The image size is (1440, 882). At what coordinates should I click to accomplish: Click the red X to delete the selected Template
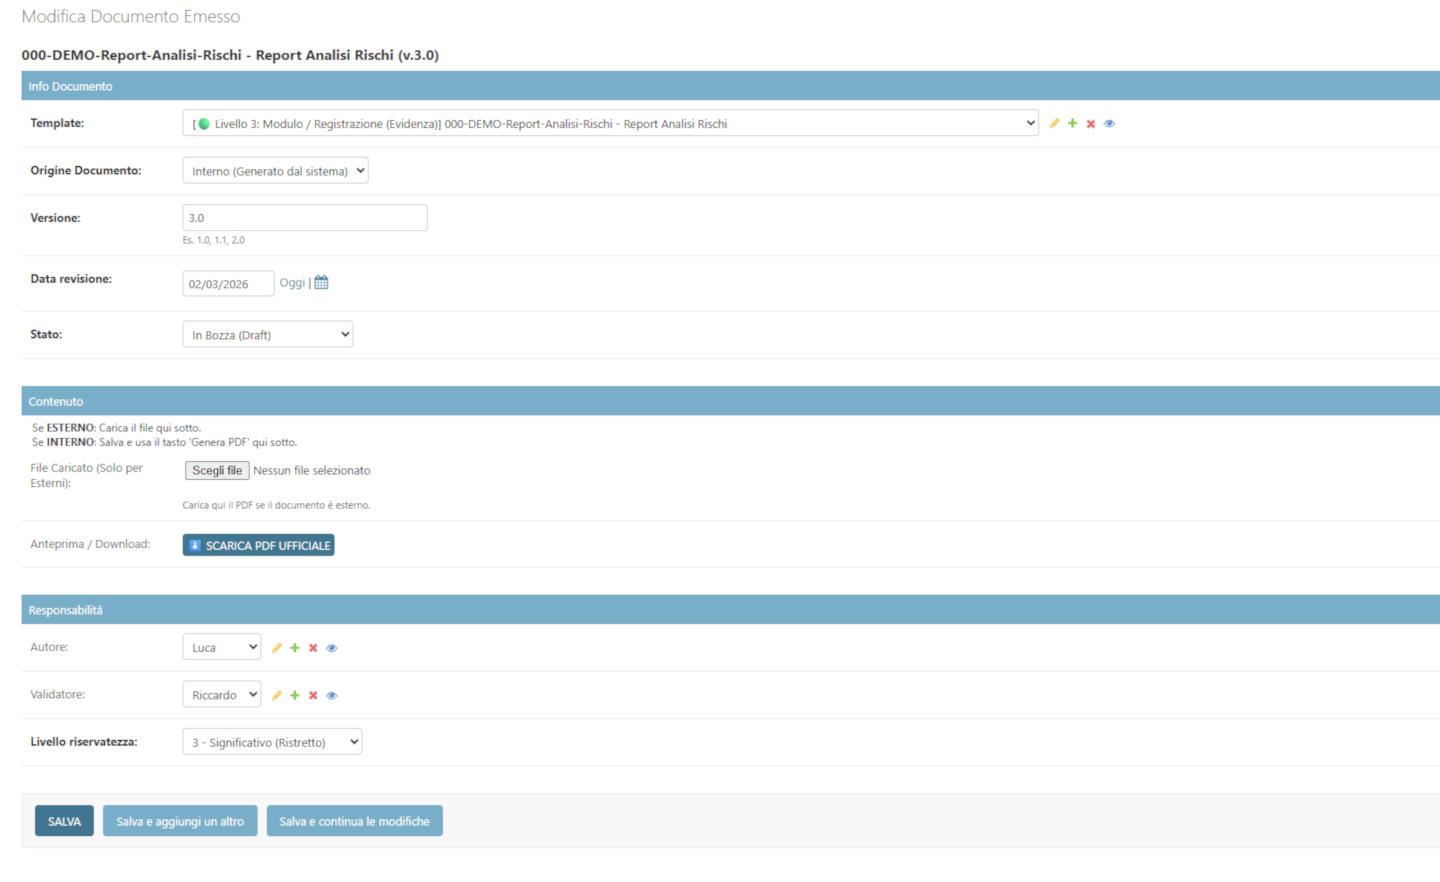[x=1091, y=123]
